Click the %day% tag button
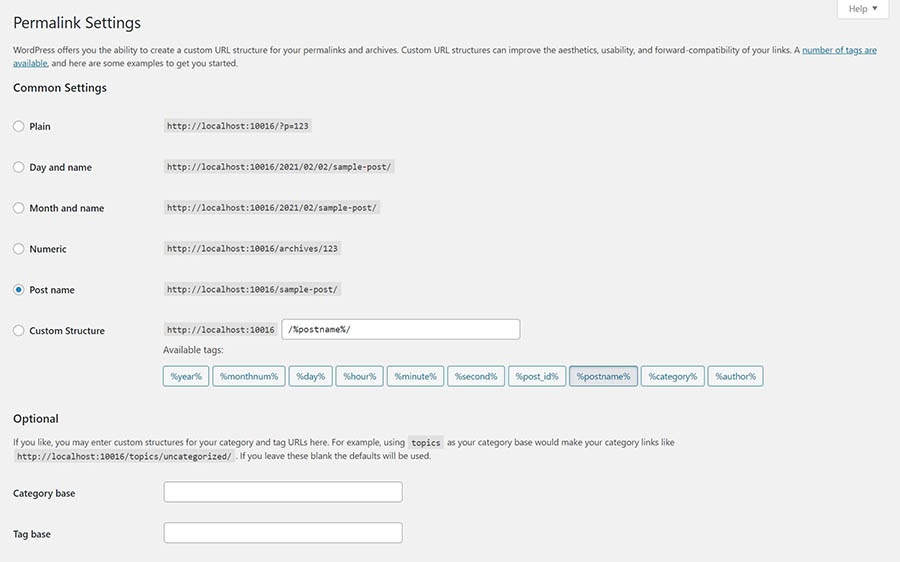This screenshot has width=900, height=562. [310, 376]
